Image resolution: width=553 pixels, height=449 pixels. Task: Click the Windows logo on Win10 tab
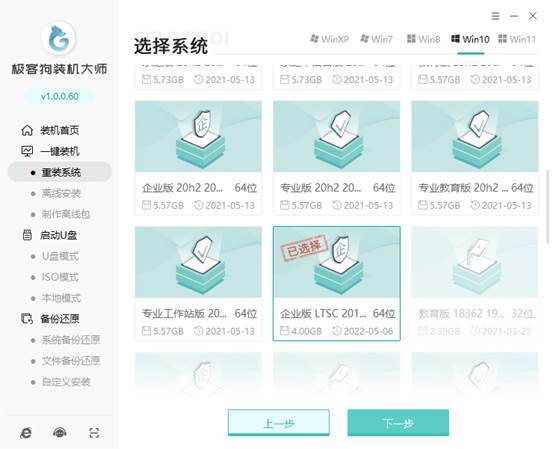point(455,39)
